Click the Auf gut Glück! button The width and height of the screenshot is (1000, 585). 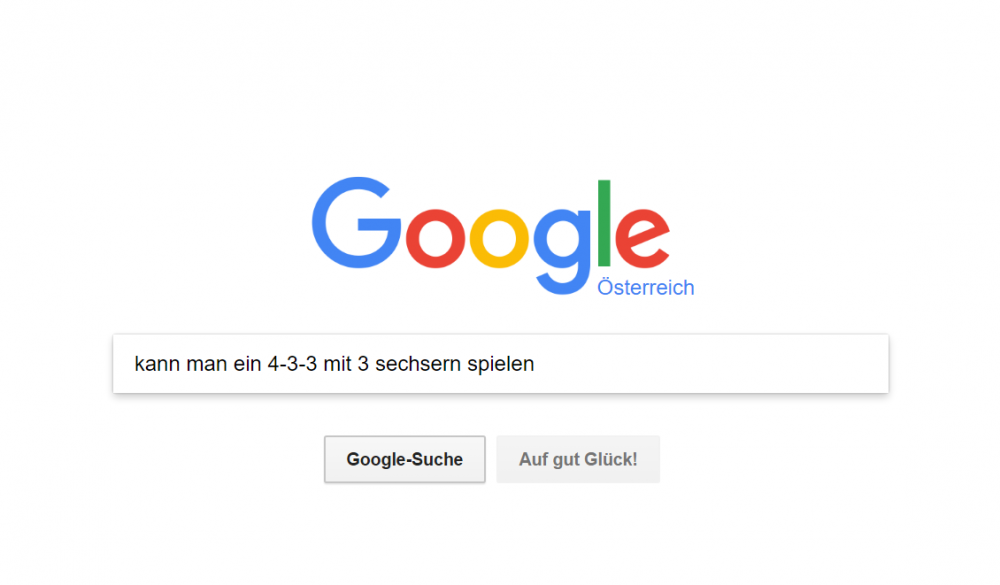[x=578, y=459]
